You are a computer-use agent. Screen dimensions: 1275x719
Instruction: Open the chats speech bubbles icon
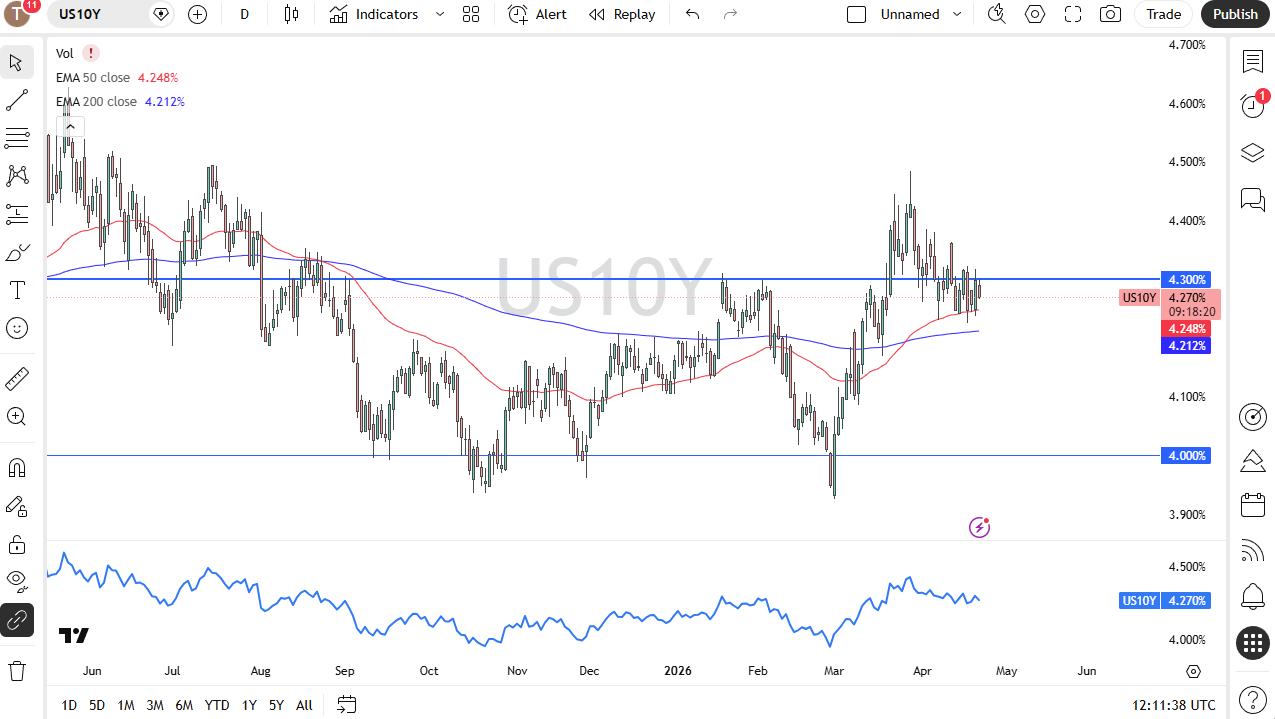[x=1253, y=199]
